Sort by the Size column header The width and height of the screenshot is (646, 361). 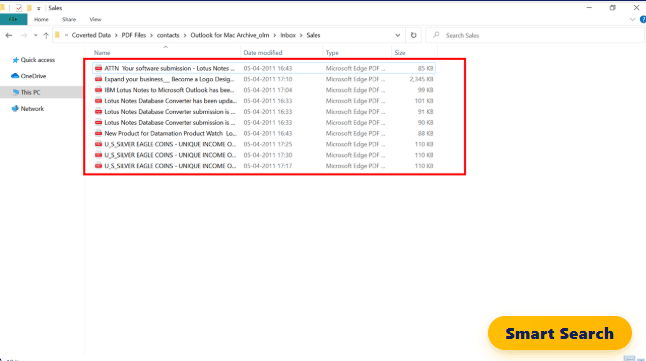[400, 53]
